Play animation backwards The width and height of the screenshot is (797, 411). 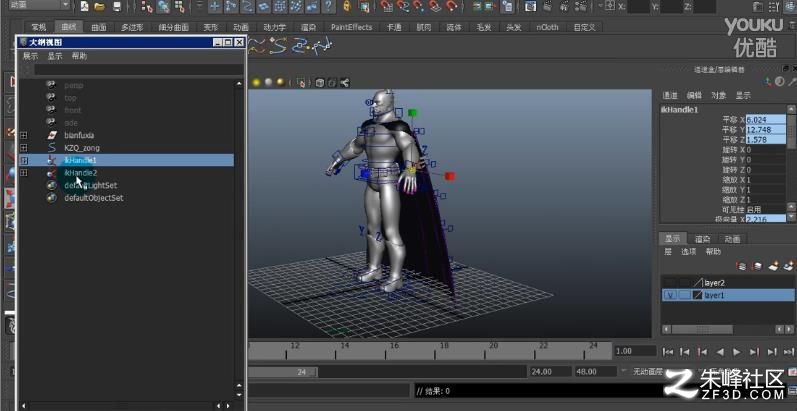click(720, 352)
